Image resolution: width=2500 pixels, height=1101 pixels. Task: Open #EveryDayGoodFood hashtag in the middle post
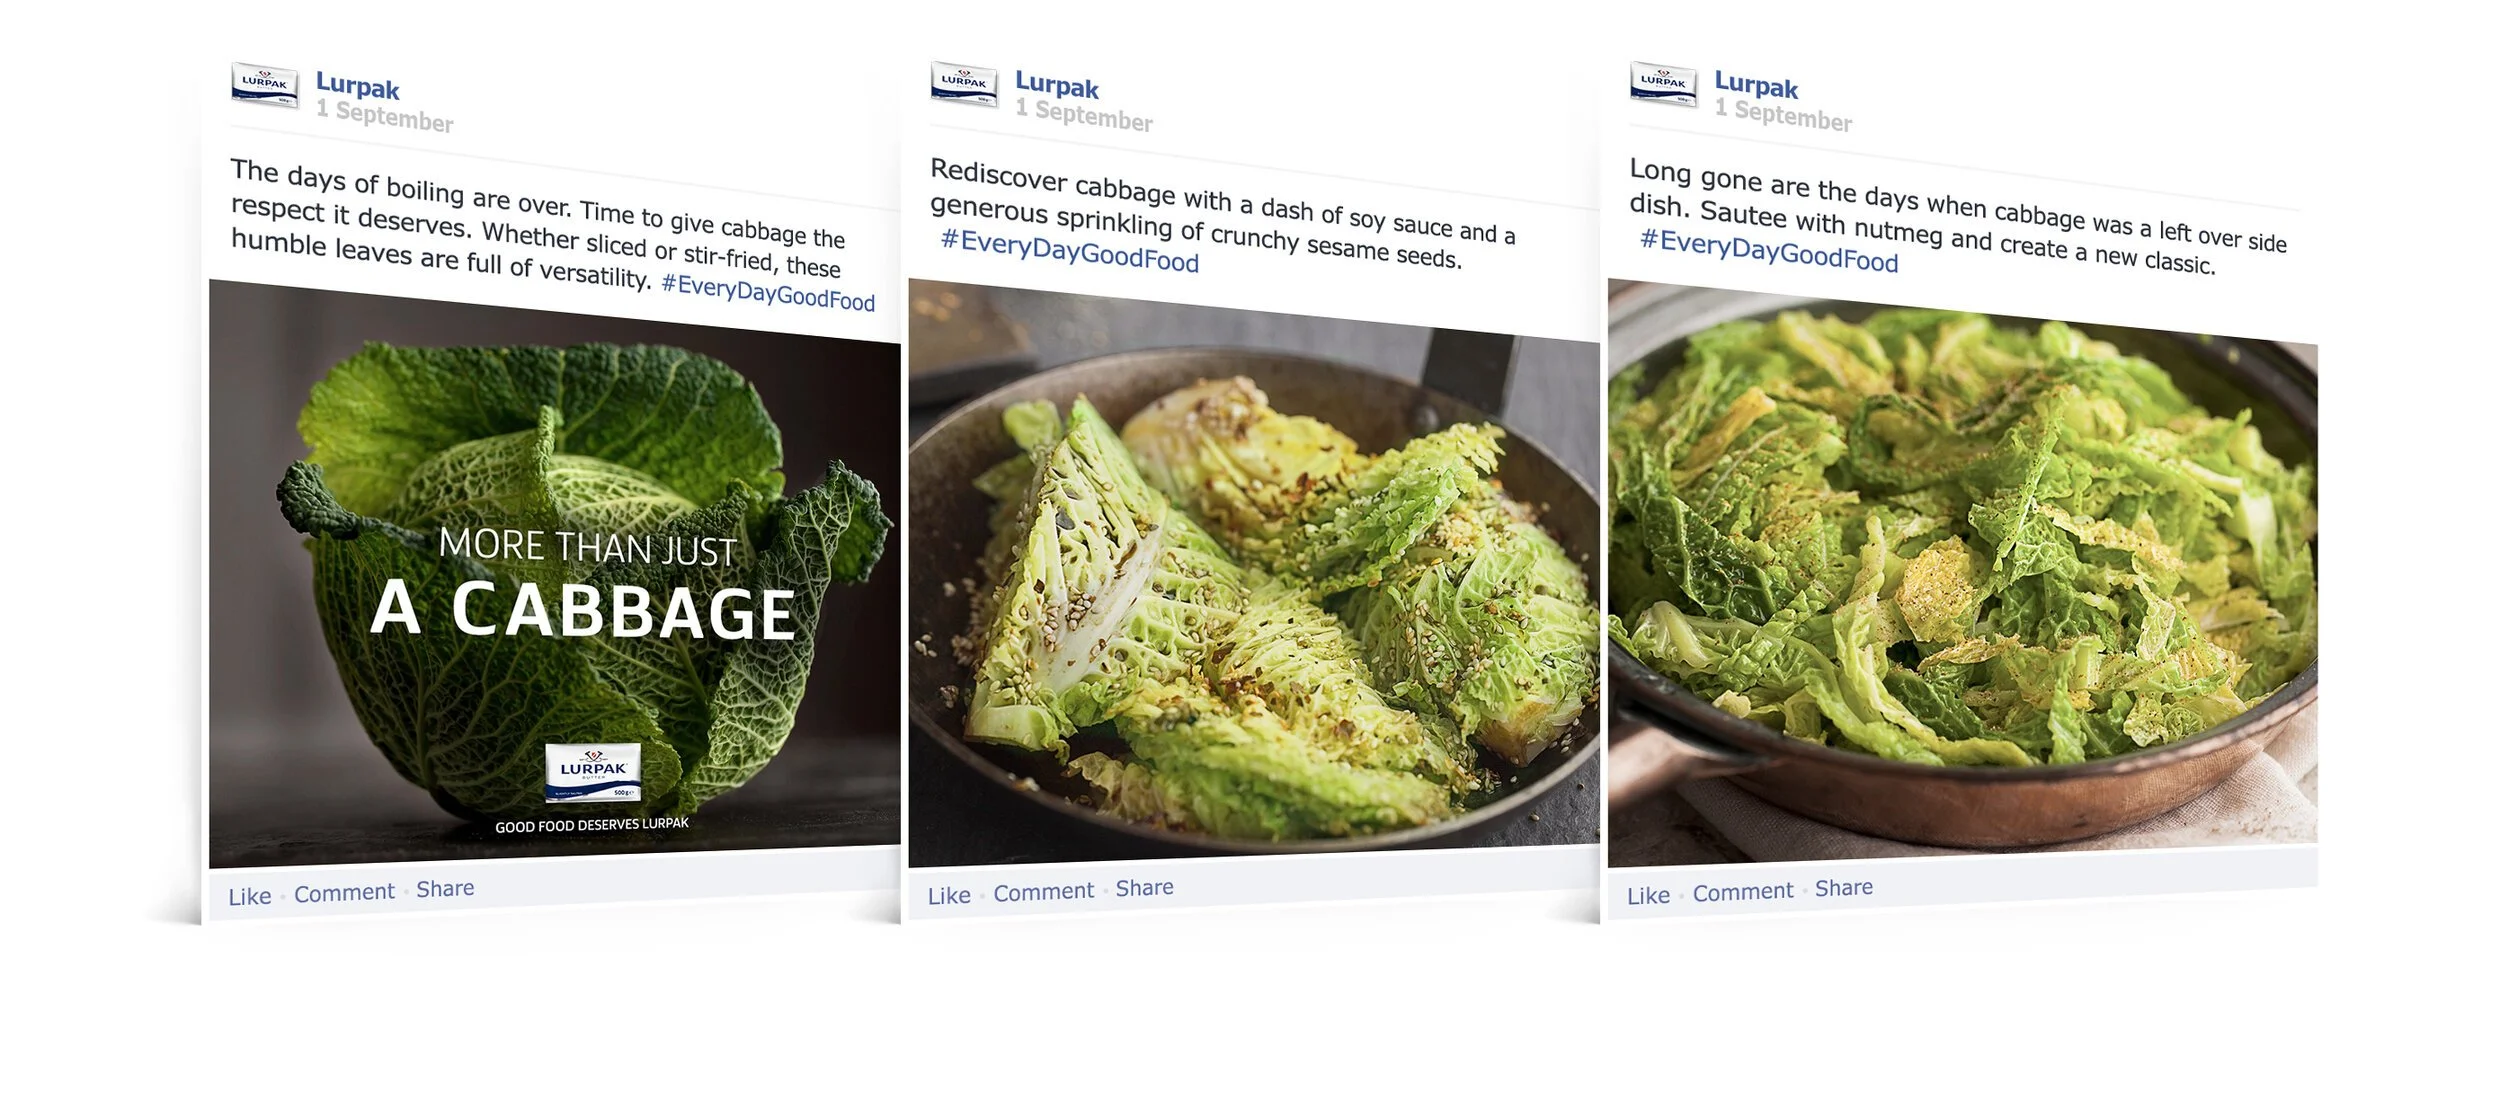(x=1069, y=251)
